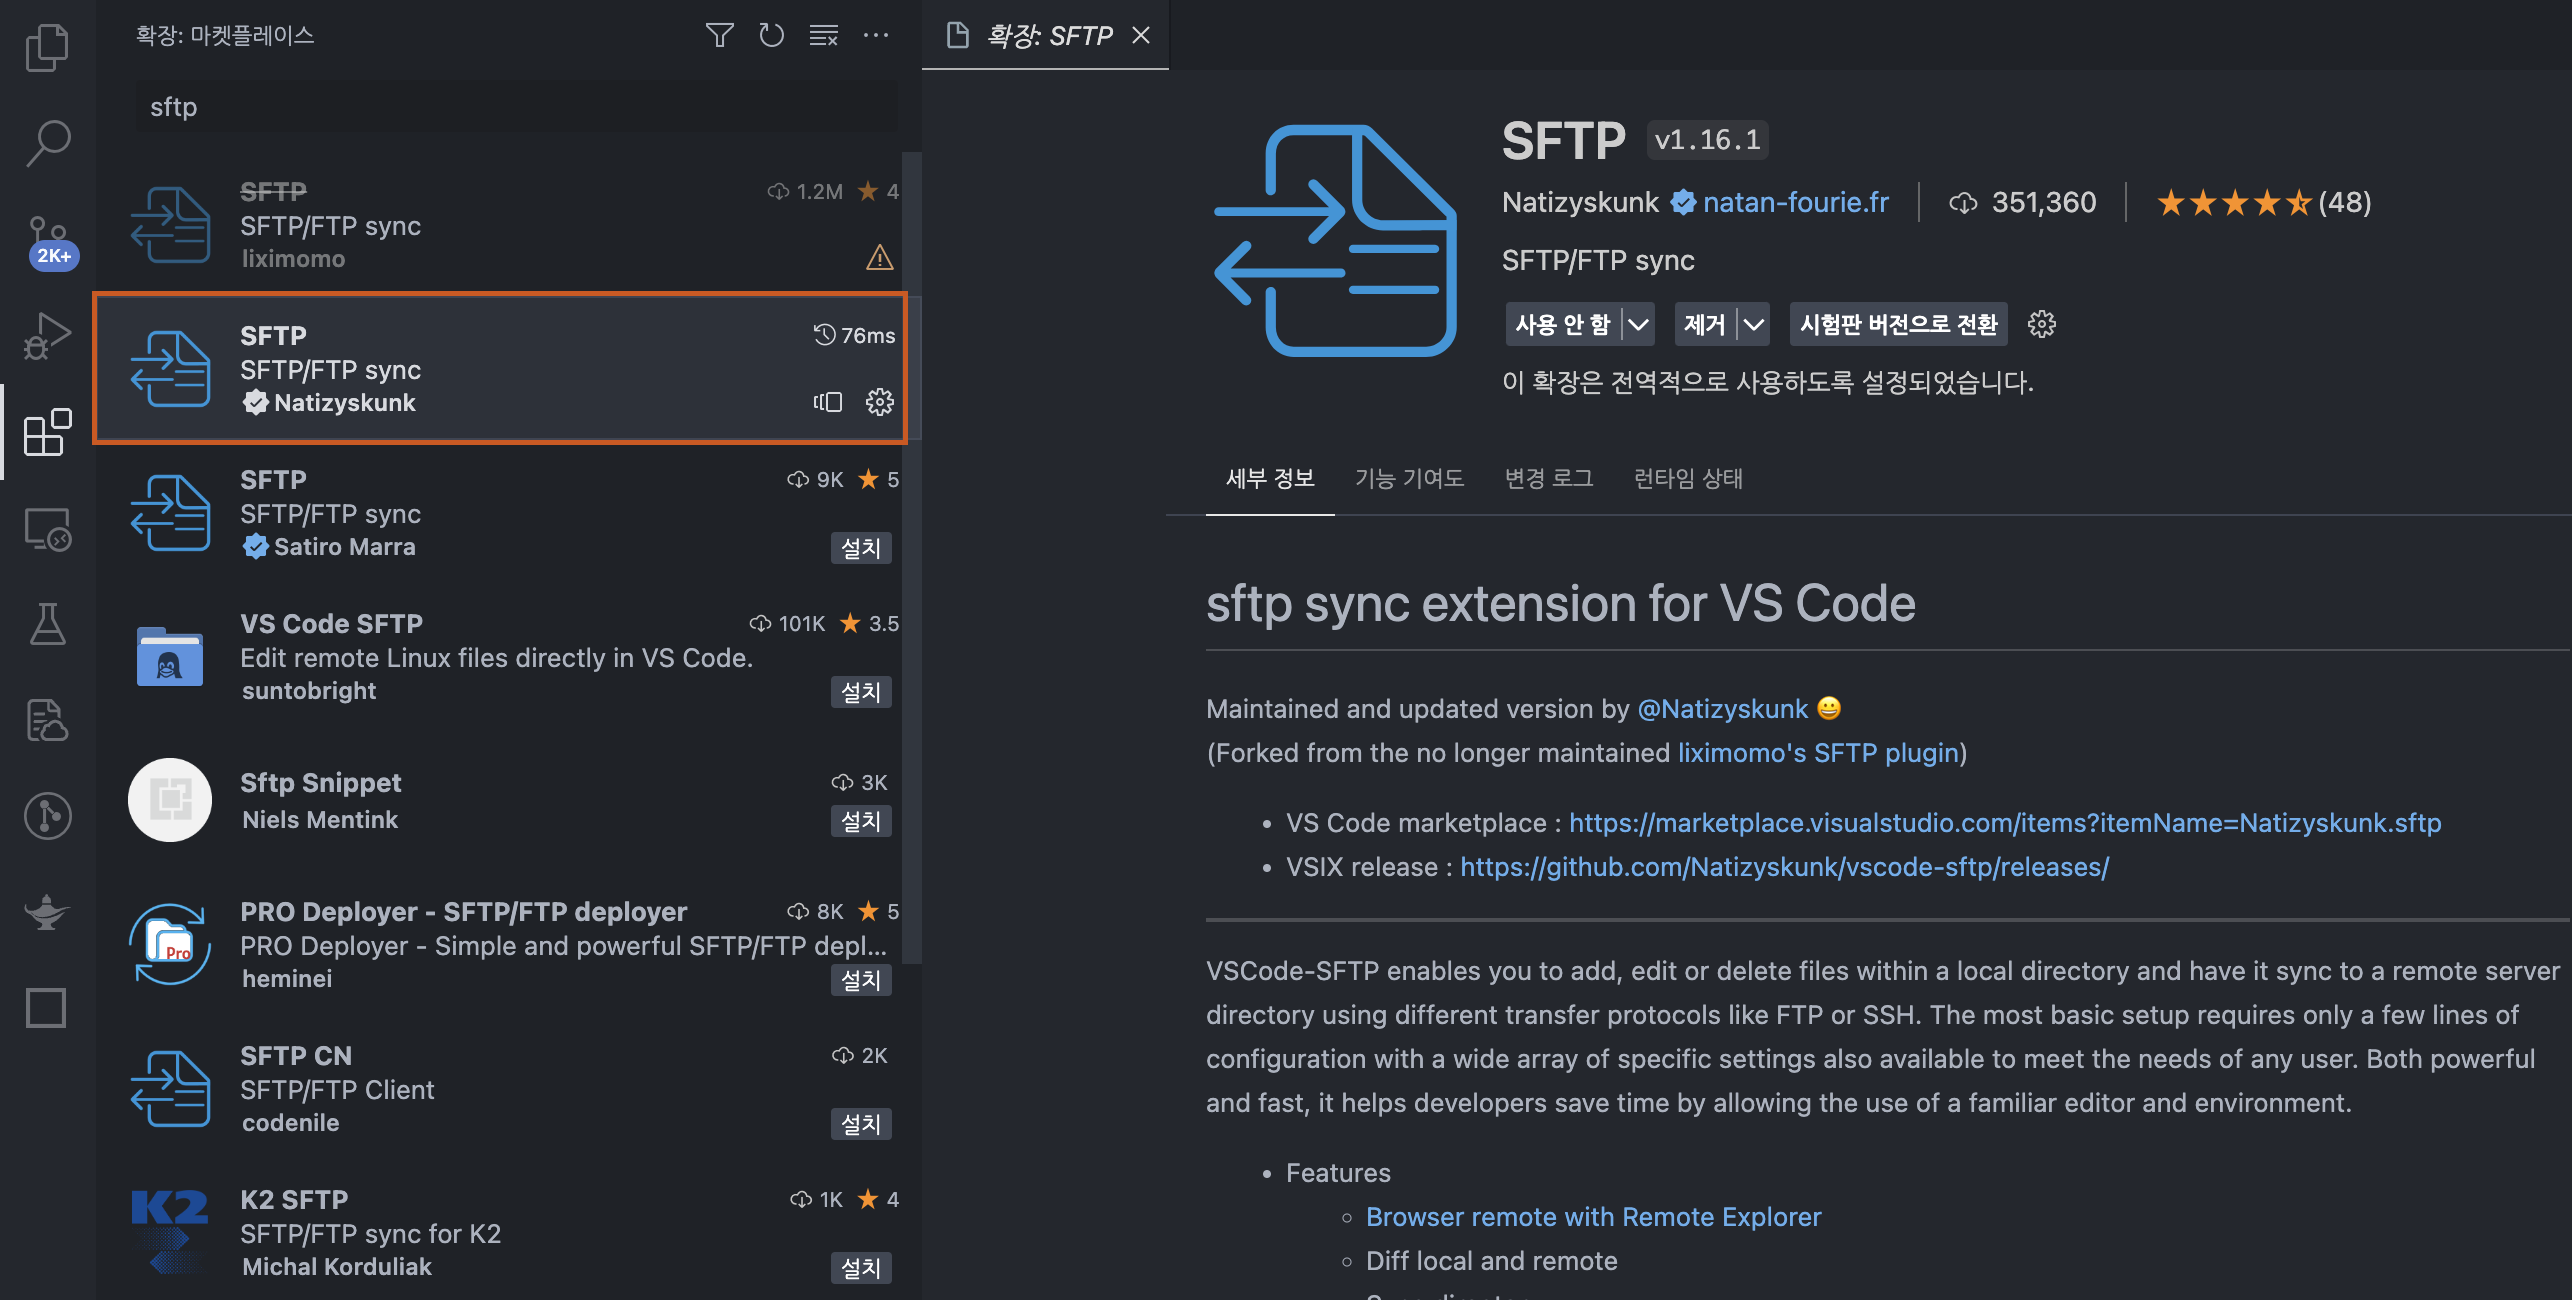Image resolution: width=2572 pixels, height=1300 pixels.
Task: Click 시험판 버전으로 전환 button
Action: click(x=1898, y=324)
